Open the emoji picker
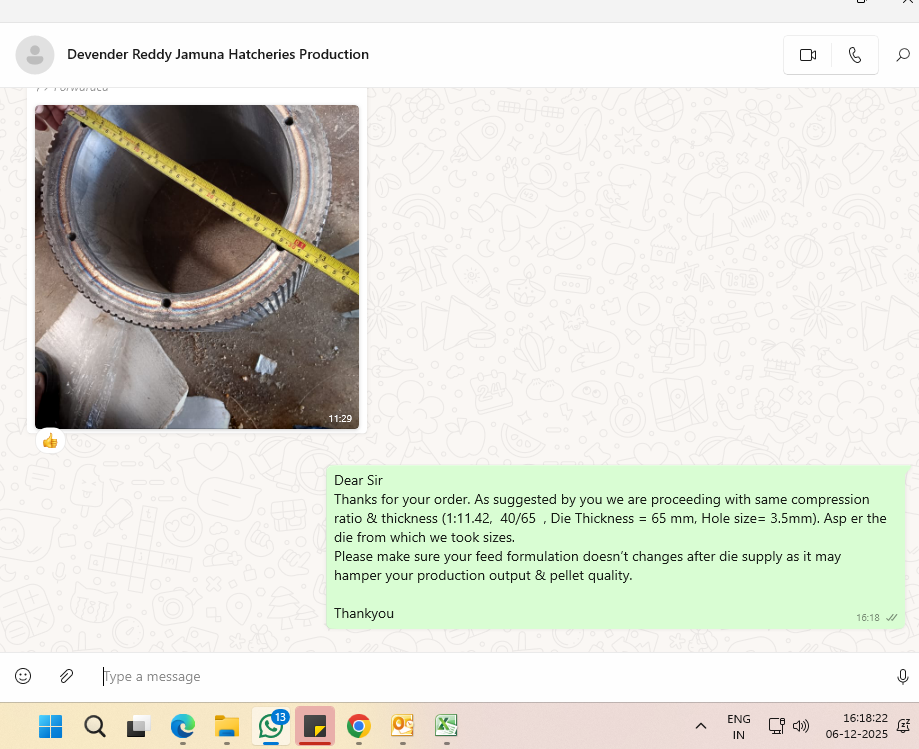 click(23, 676)
